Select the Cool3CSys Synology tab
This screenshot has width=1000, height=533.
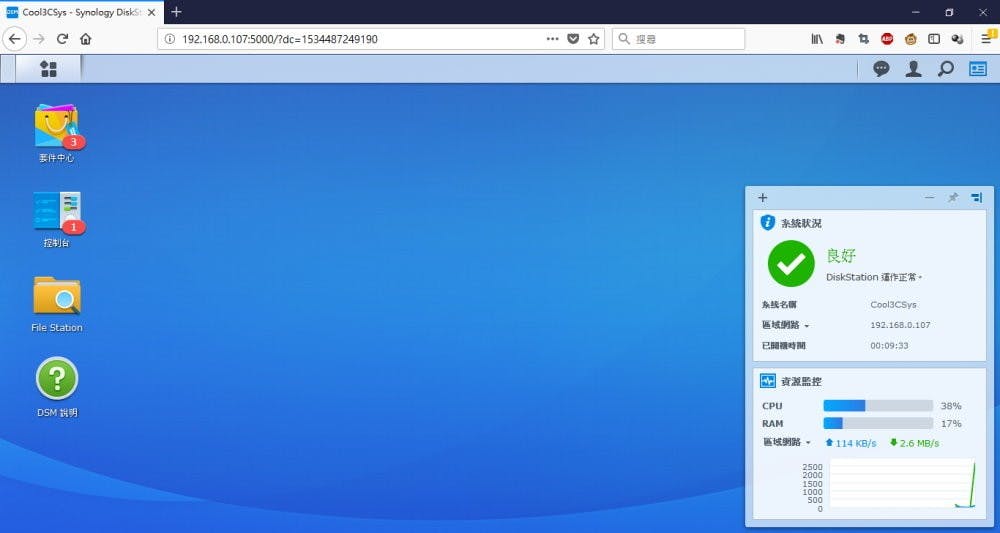click(x=82, y=12)
